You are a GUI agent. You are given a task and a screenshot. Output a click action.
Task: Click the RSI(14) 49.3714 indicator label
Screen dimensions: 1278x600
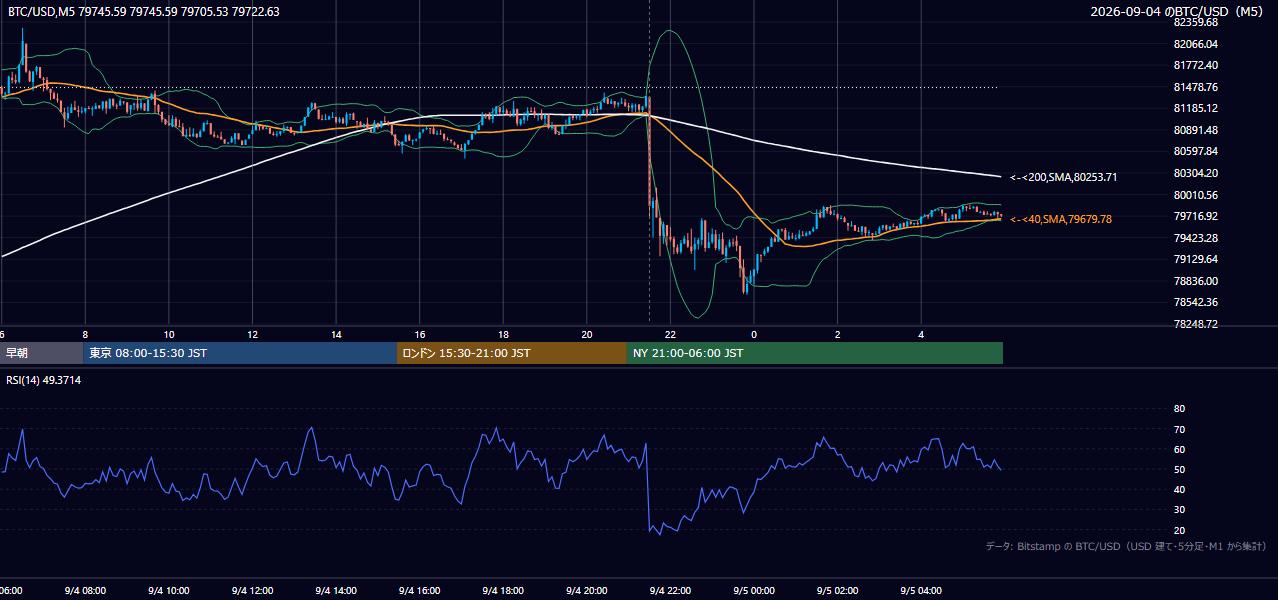(45, 380)
